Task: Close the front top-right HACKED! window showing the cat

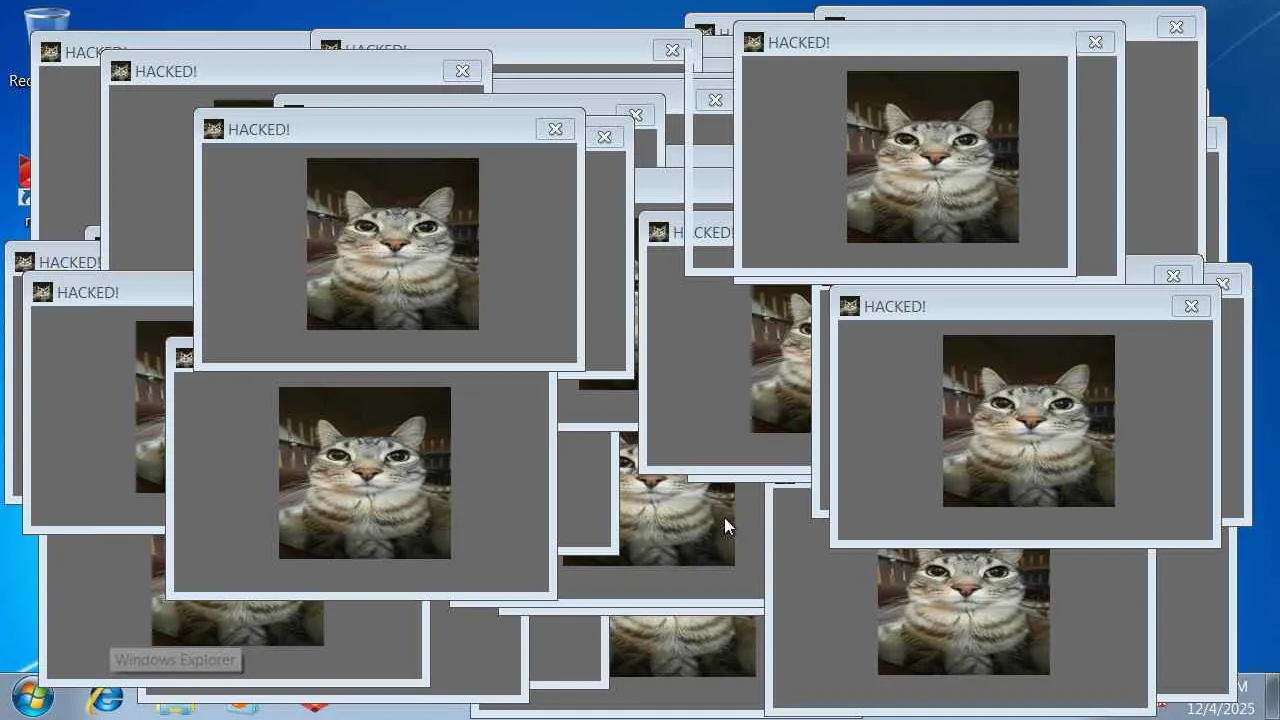Action: [x=1095, y=42]
